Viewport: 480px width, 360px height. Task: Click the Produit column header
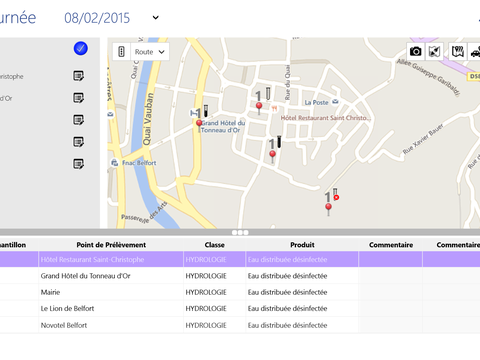302,245
